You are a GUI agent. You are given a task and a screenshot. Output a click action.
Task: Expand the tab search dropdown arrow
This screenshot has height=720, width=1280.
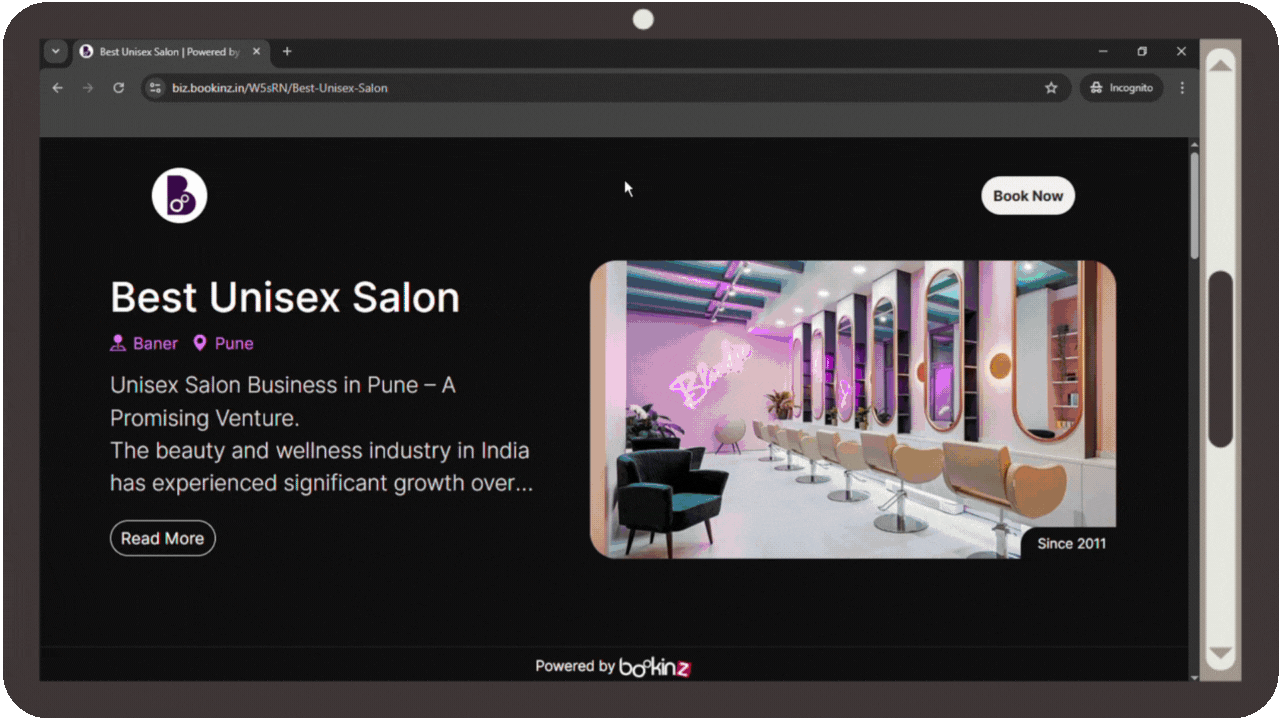click(x=55, y=51)
